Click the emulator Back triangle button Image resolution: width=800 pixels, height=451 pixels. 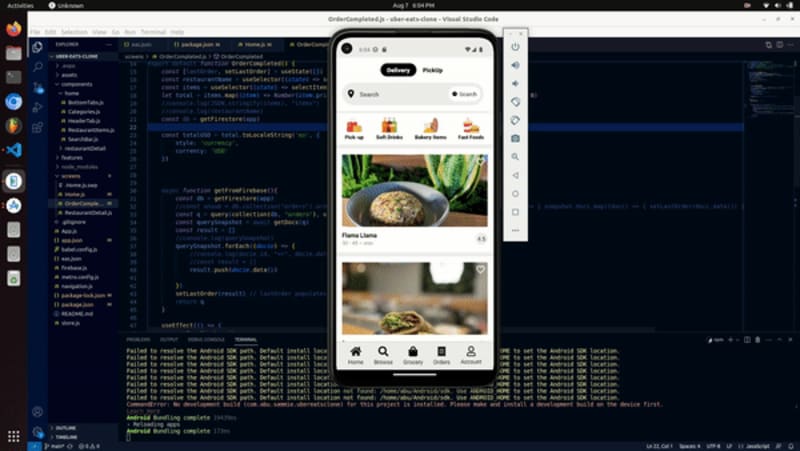(x=515, y=175)
